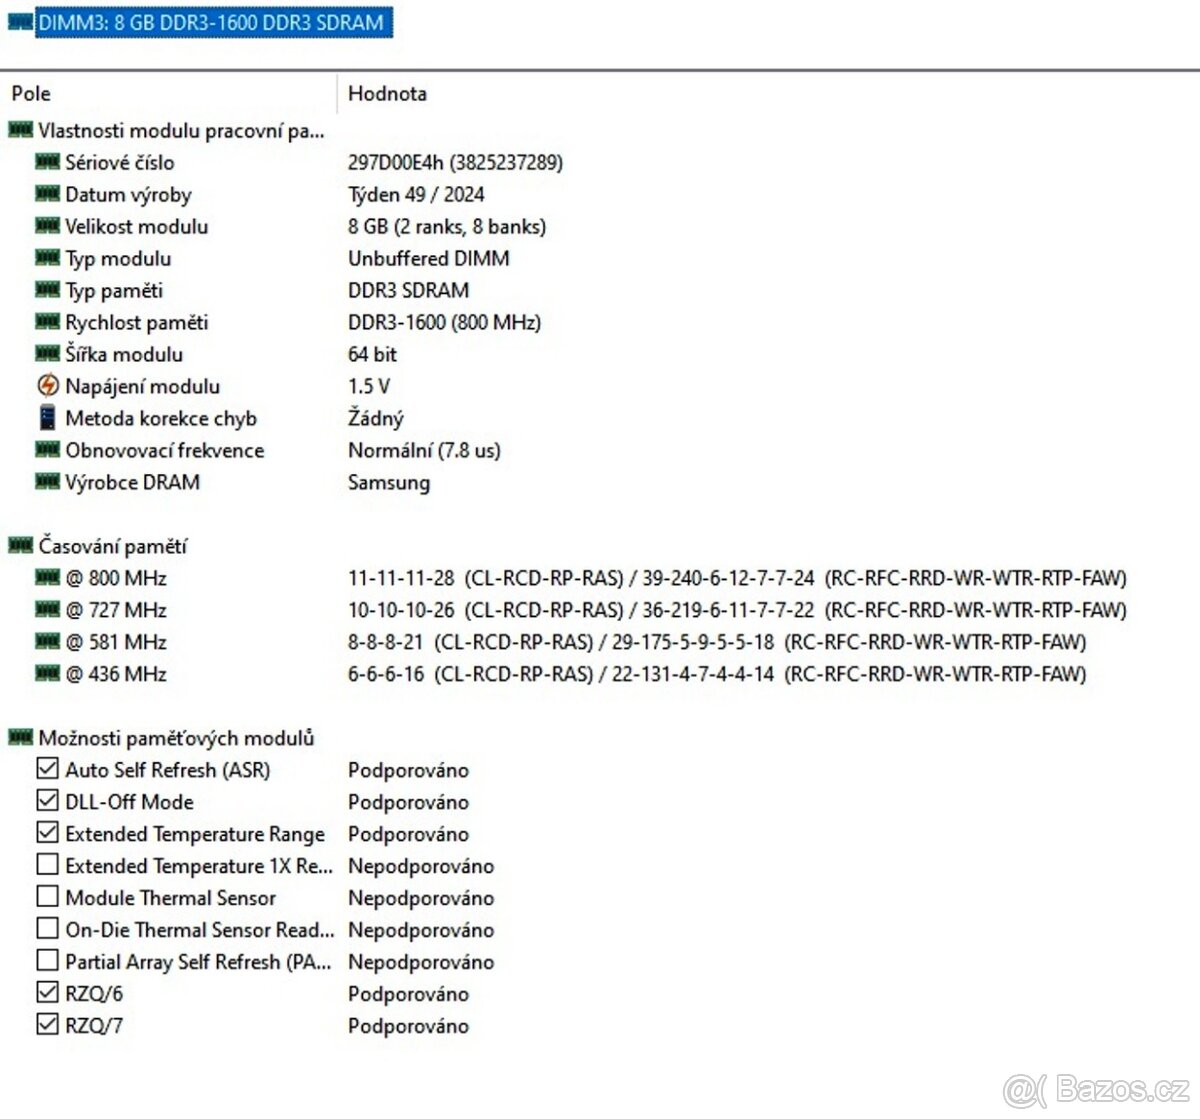Screen dimensions: 1200x1119
Task: Uncheck the RZQ/7 checkbox
Action: 47,1024
